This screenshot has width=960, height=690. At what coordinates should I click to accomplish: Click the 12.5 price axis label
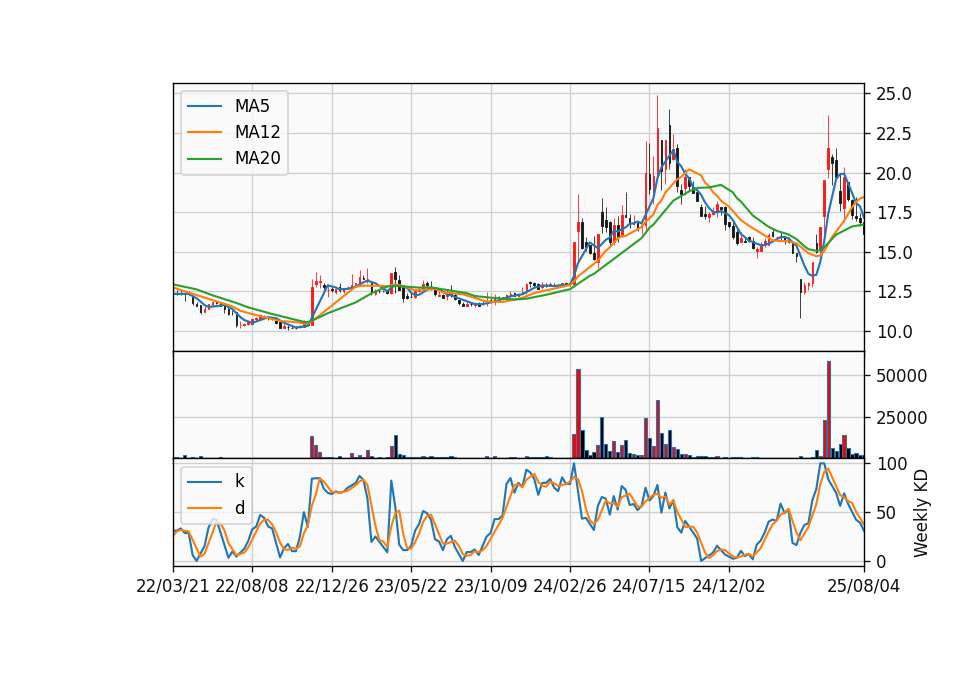pos(894,292)
